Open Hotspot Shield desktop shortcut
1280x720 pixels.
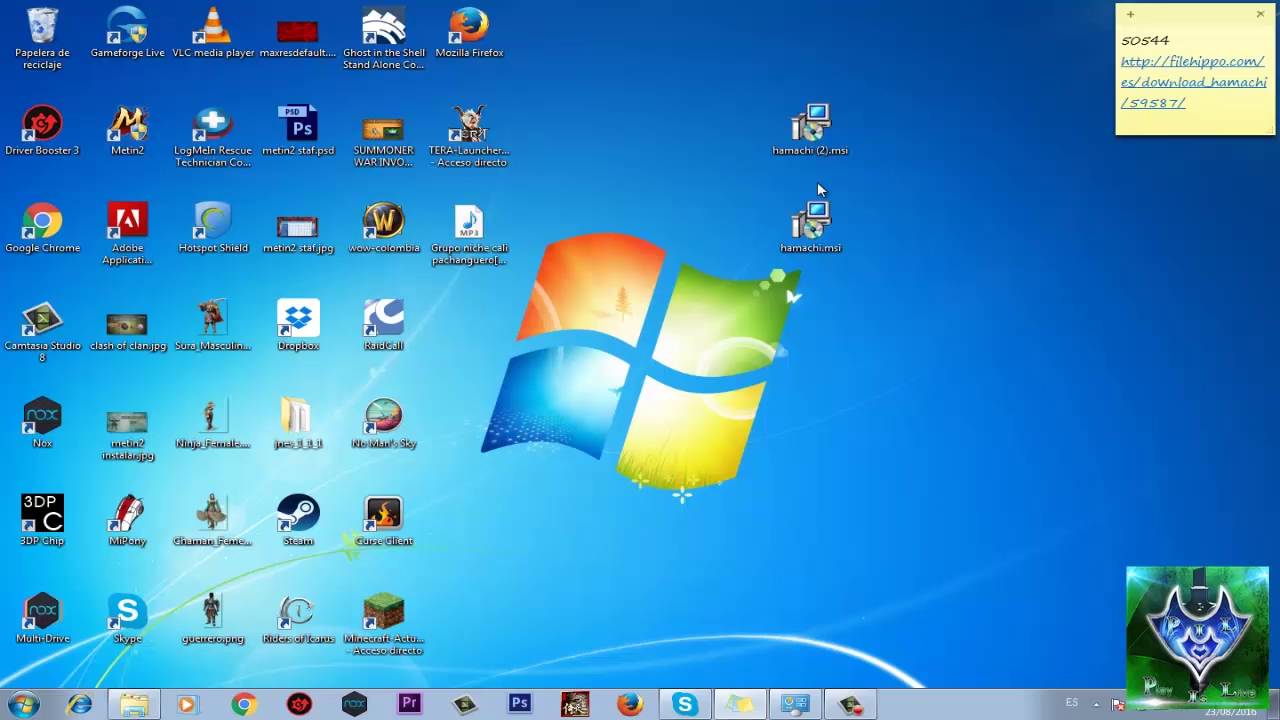(x=213, y=228)
